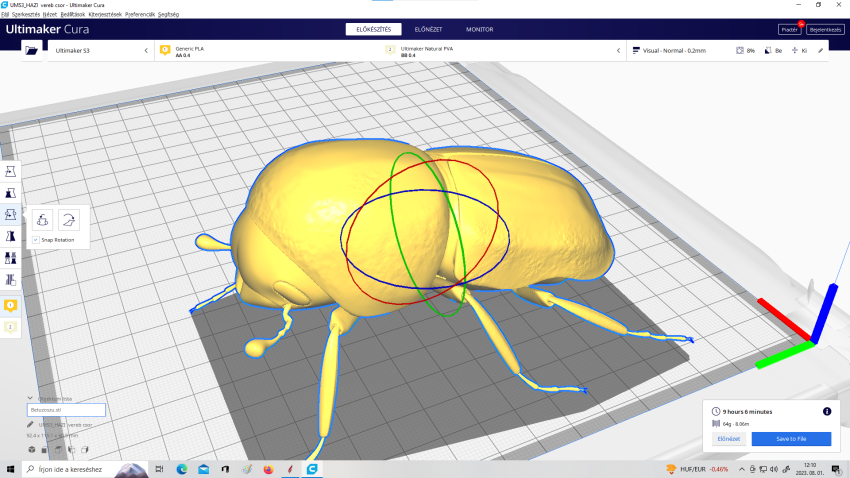Click the Save to File button
This screenshot has height=478, width=850.
pyautogui.click(x=790, y=439)
